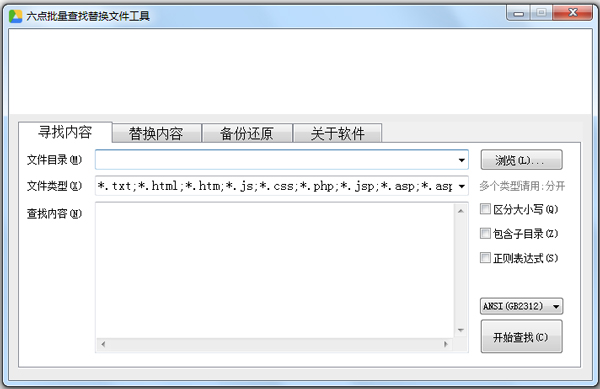The width and height of the screenshot is (600, 389).
Task: Click the horizontal scrollbar right arrow
Action: tap(446, 344)
